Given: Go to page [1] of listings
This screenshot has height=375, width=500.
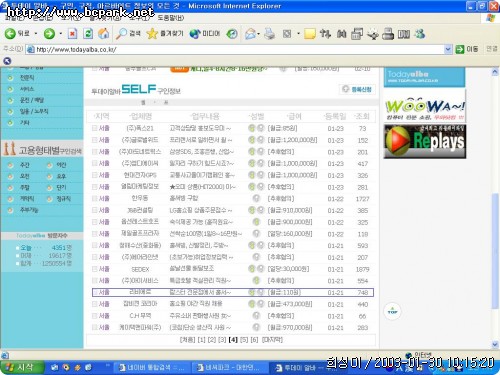Looking at the screenshot, I should (x=201, y=340).
